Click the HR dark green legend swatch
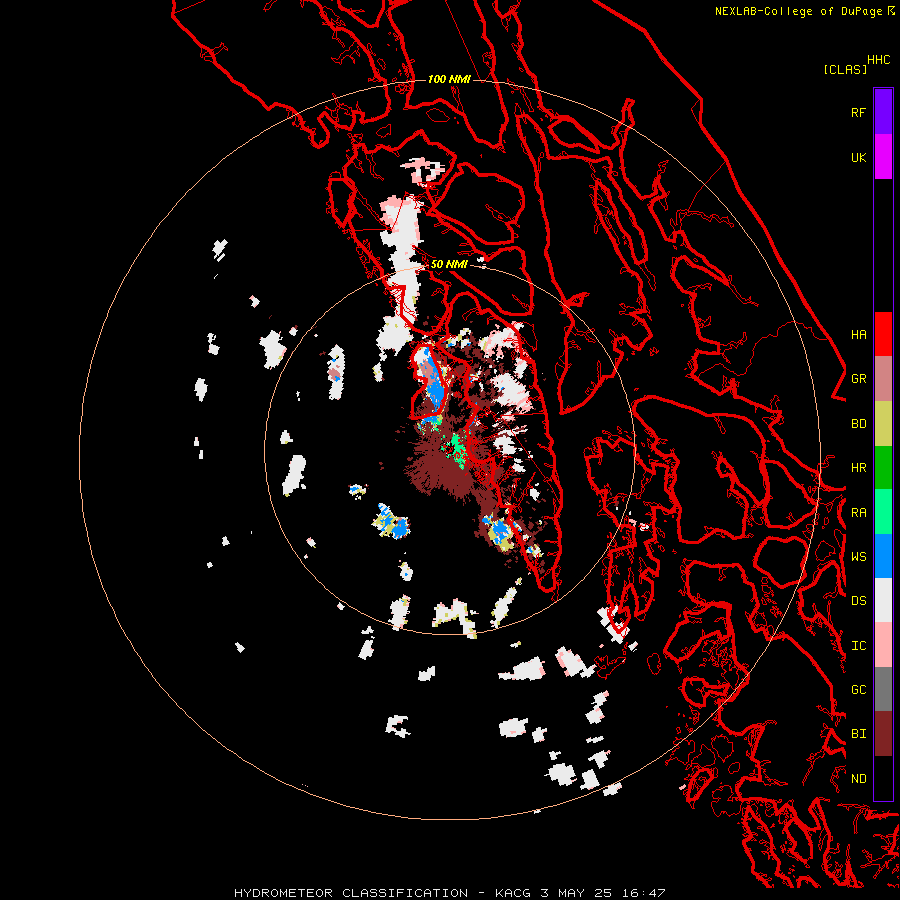 tap(883, 468)
